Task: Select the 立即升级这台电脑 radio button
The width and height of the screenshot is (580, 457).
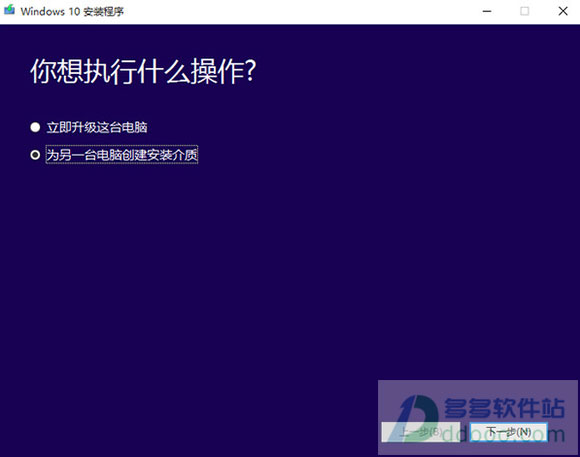Action: pyautogui.click(x=35, y=127)
